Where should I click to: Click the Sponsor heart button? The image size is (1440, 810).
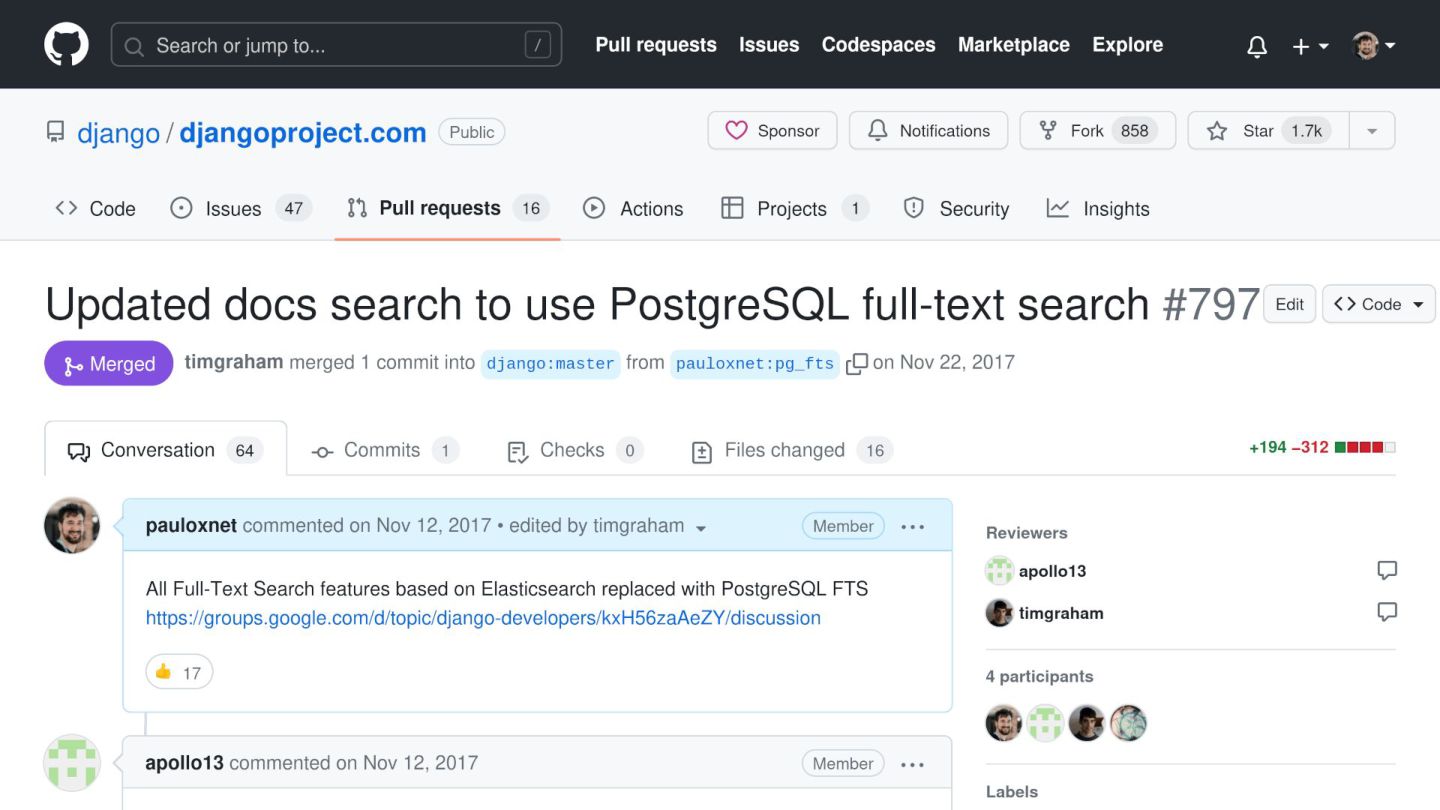point(772,131)
